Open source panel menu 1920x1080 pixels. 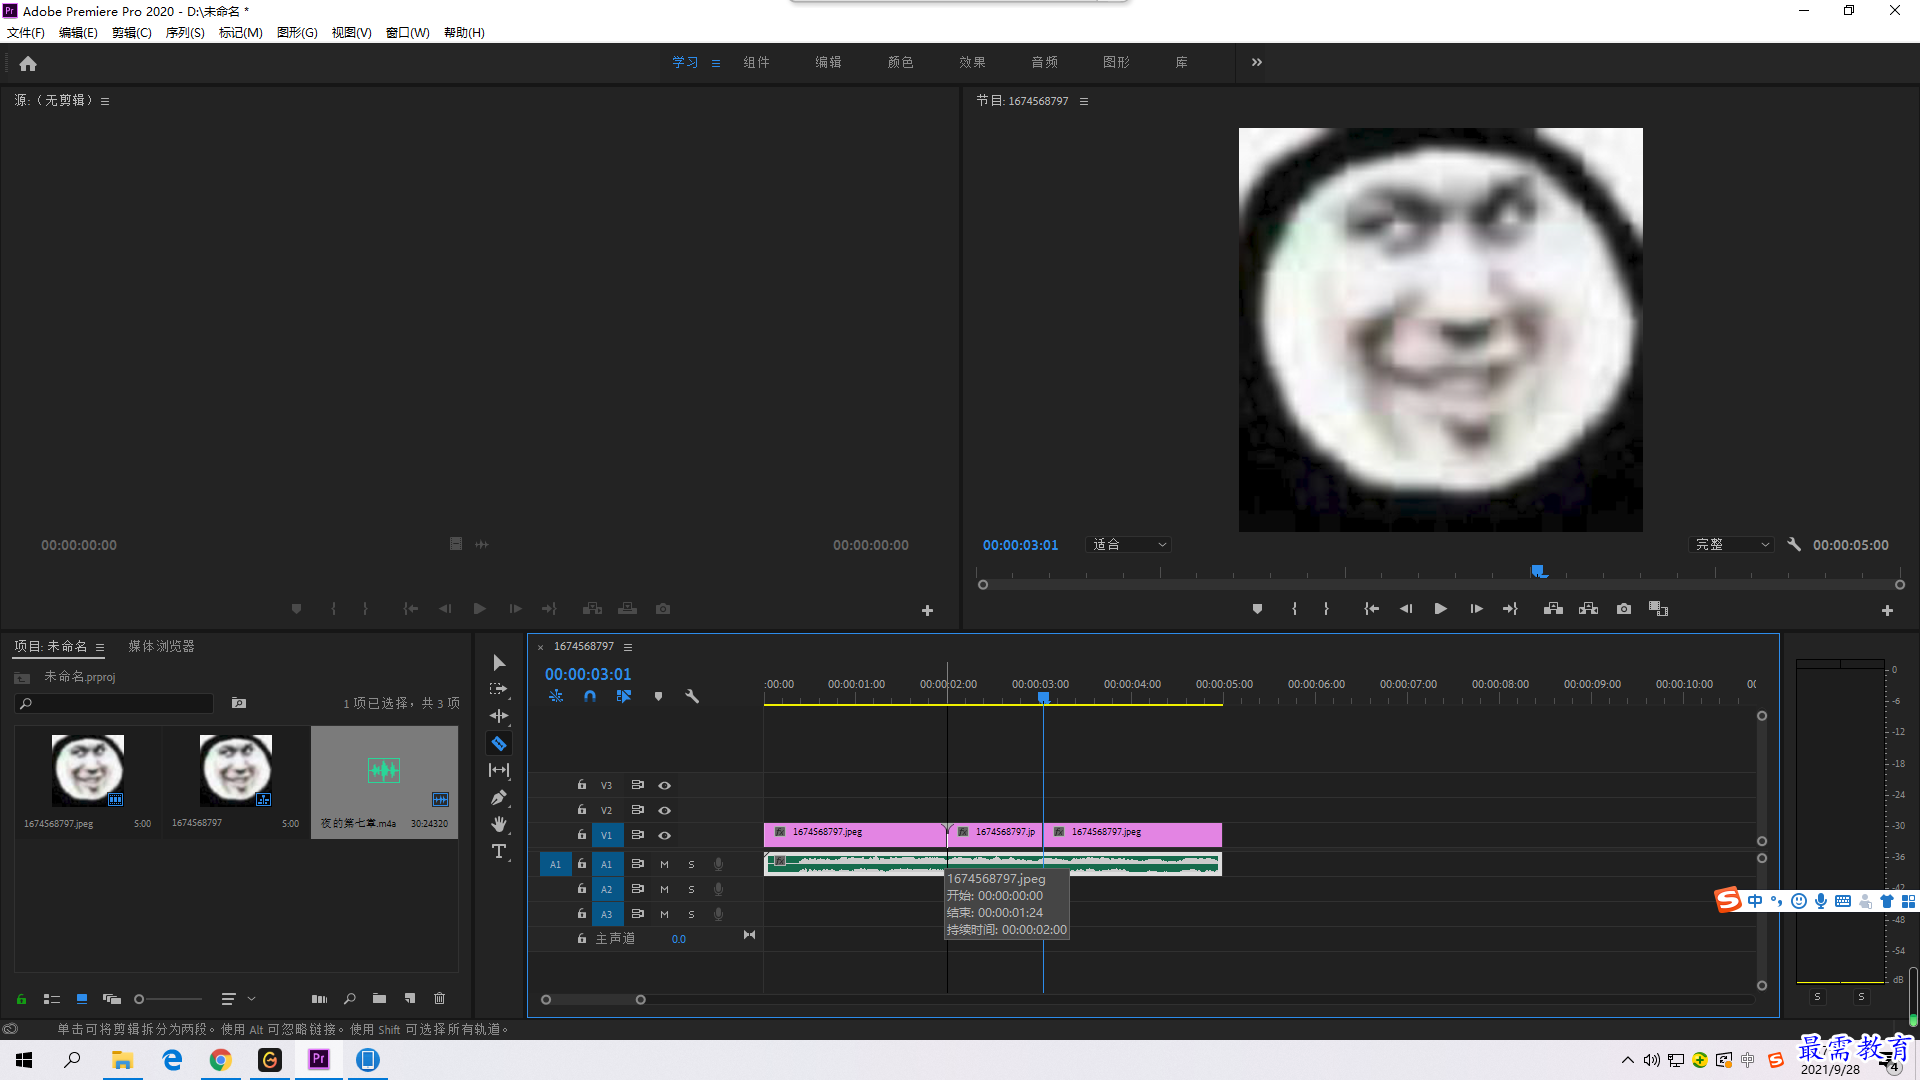pyautogui.click(x=105, y=101)
